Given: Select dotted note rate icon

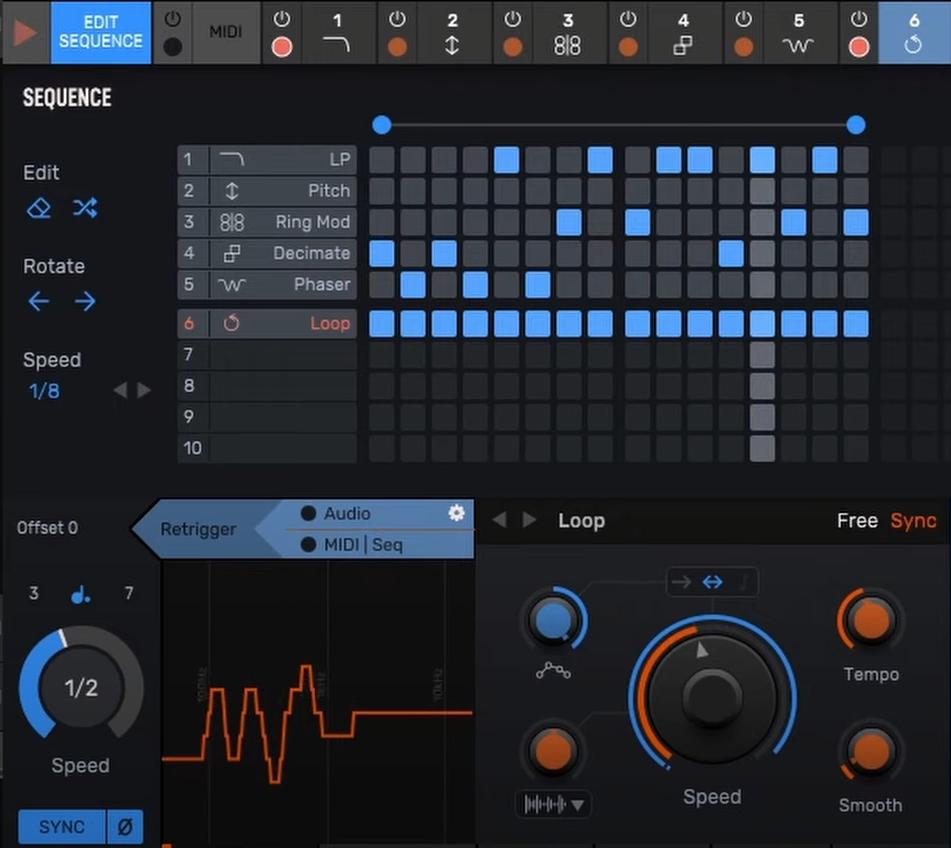Looking at the screenshot, I should coord(81,594).
